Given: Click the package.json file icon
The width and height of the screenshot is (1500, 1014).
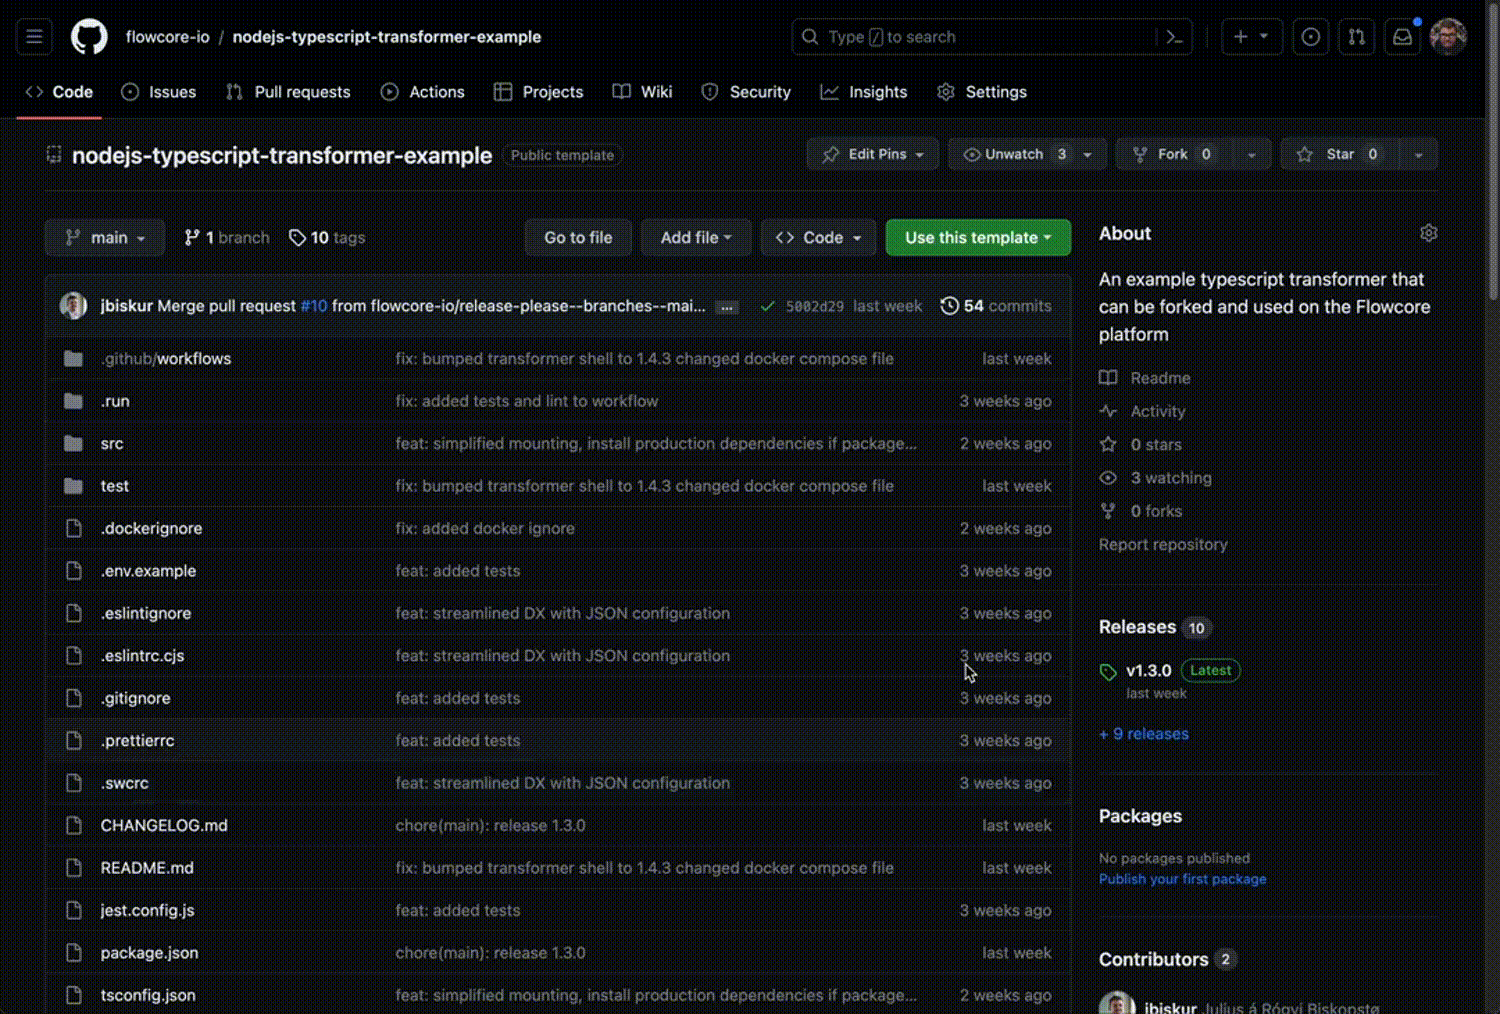Looking at the screenshot, I should (73, 953).
